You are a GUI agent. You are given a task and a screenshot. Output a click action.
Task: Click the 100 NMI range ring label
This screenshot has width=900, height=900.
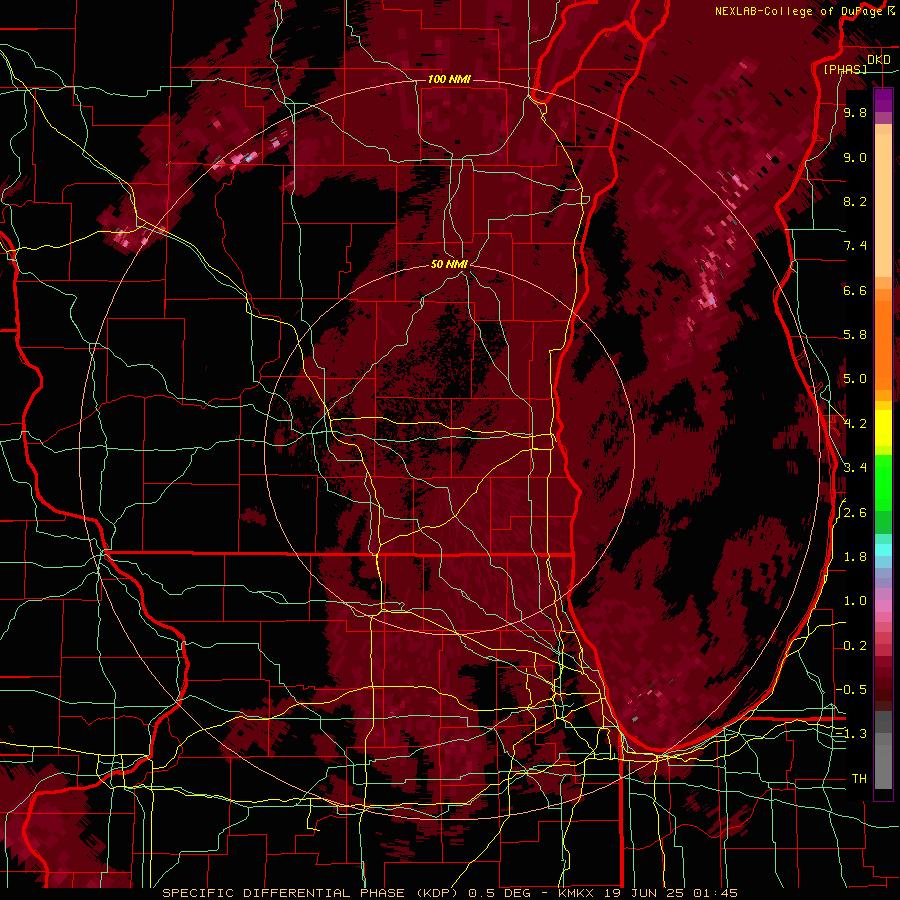pos(449,79)
